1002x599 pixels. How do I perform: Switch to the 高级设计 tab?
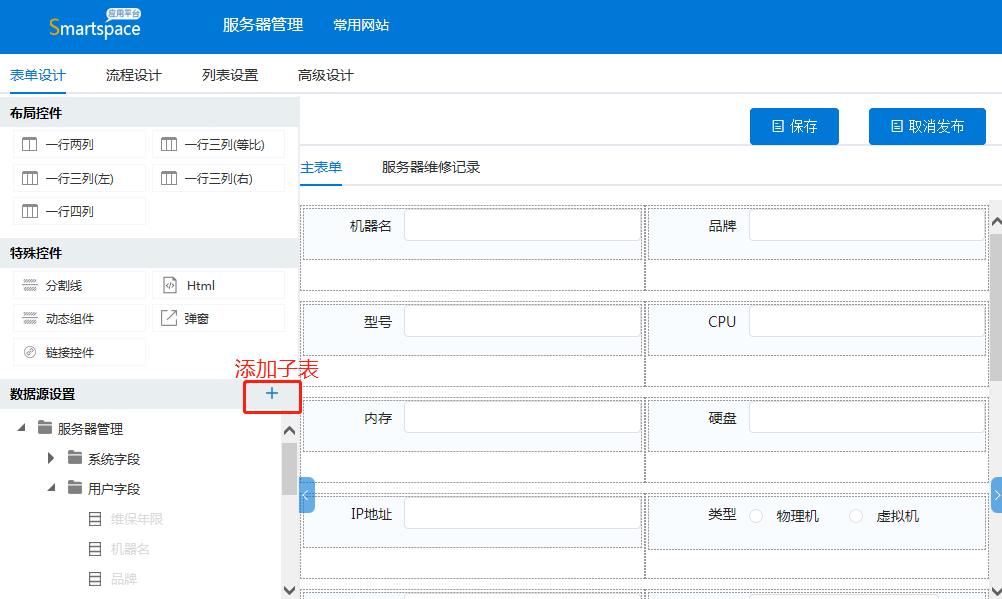click(326, 75)
